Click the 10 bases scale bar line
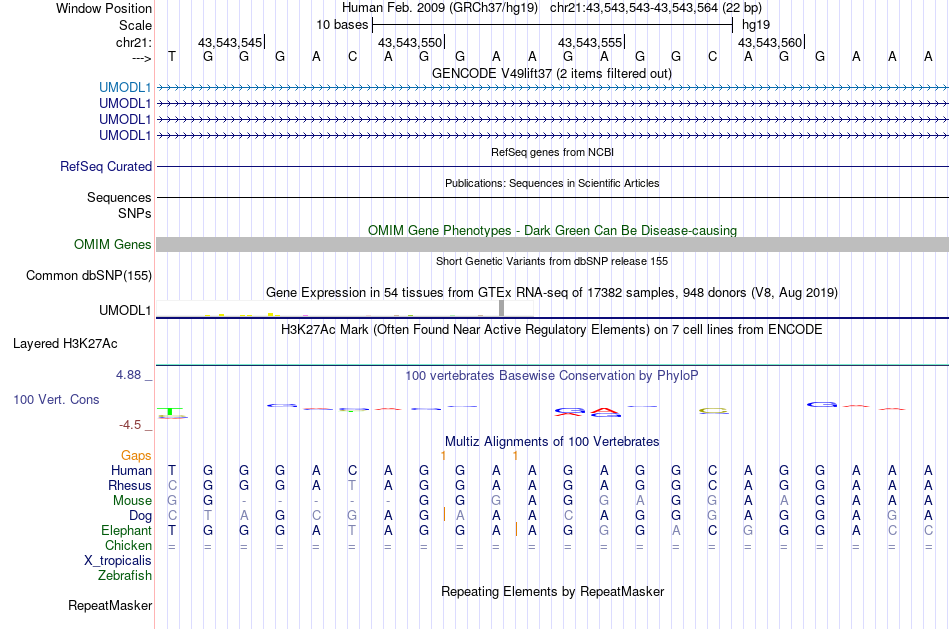The image size is (950, 629). point(553,25)
